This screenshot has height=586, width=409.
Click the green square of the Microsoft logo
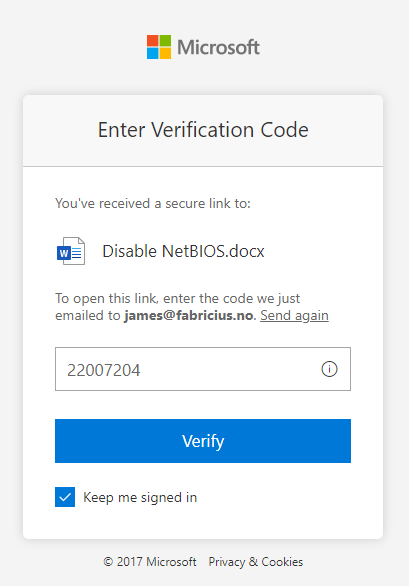click(x=165, y=41)
